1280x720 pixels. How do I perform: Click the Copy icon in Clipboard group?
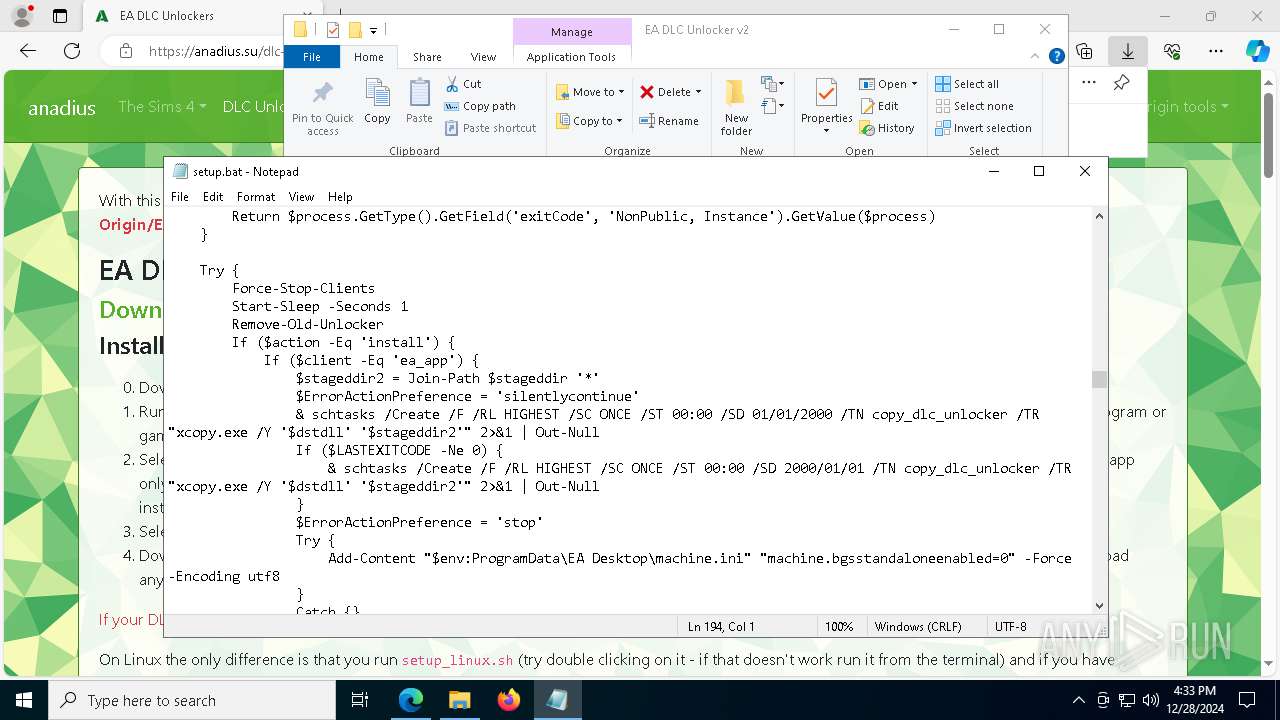[377, 101]
